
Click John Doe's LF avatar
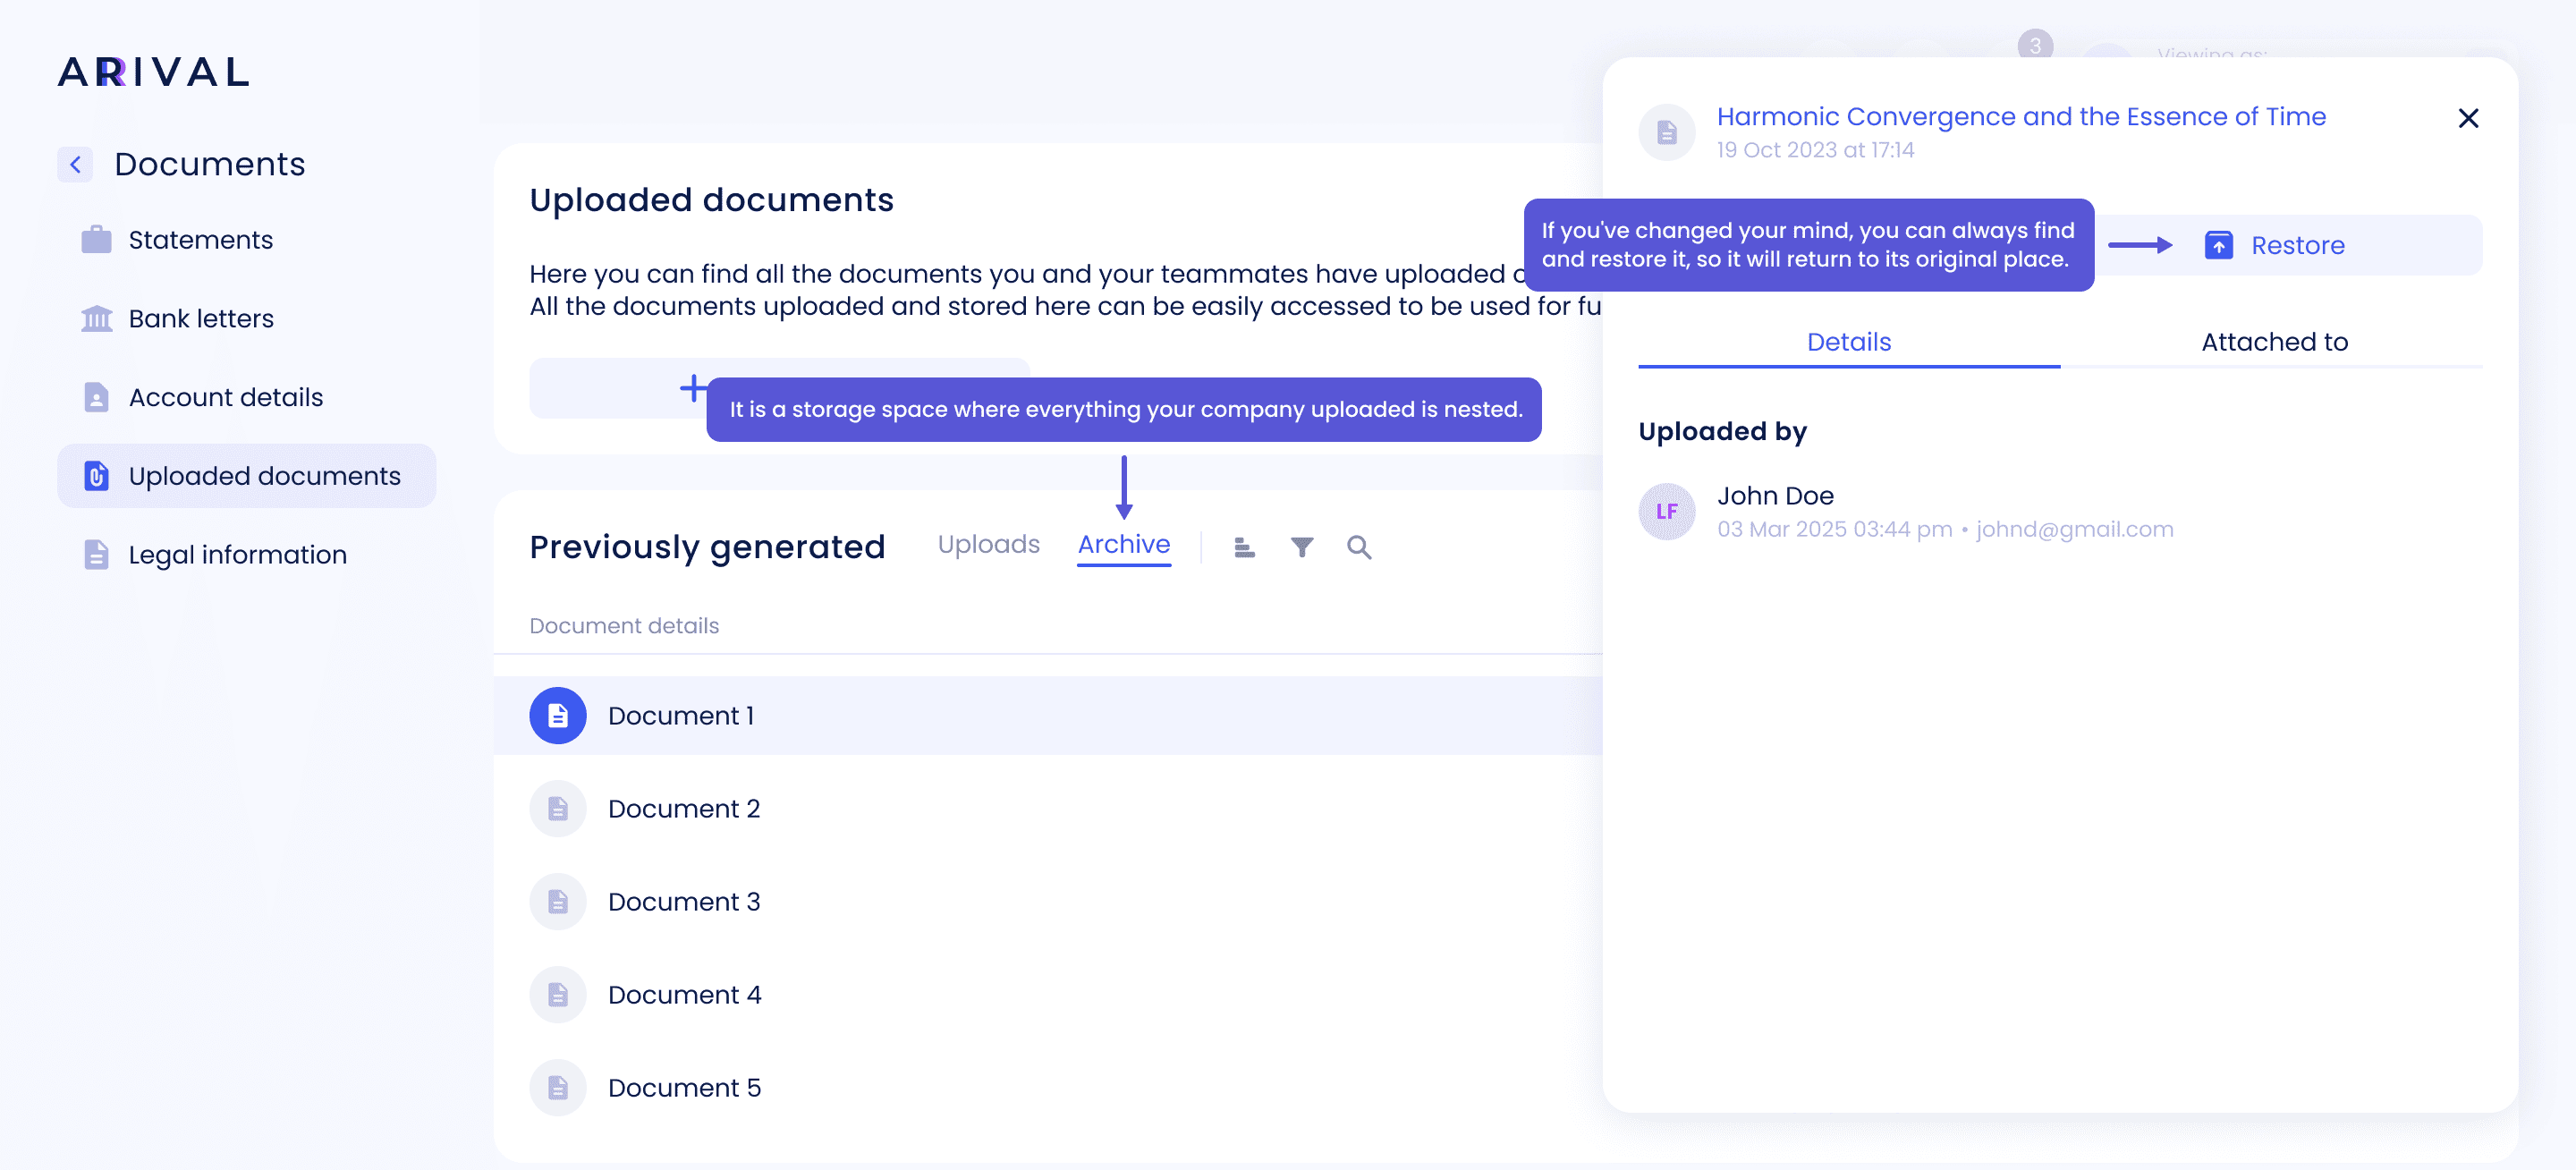[x=1666, y=512]
